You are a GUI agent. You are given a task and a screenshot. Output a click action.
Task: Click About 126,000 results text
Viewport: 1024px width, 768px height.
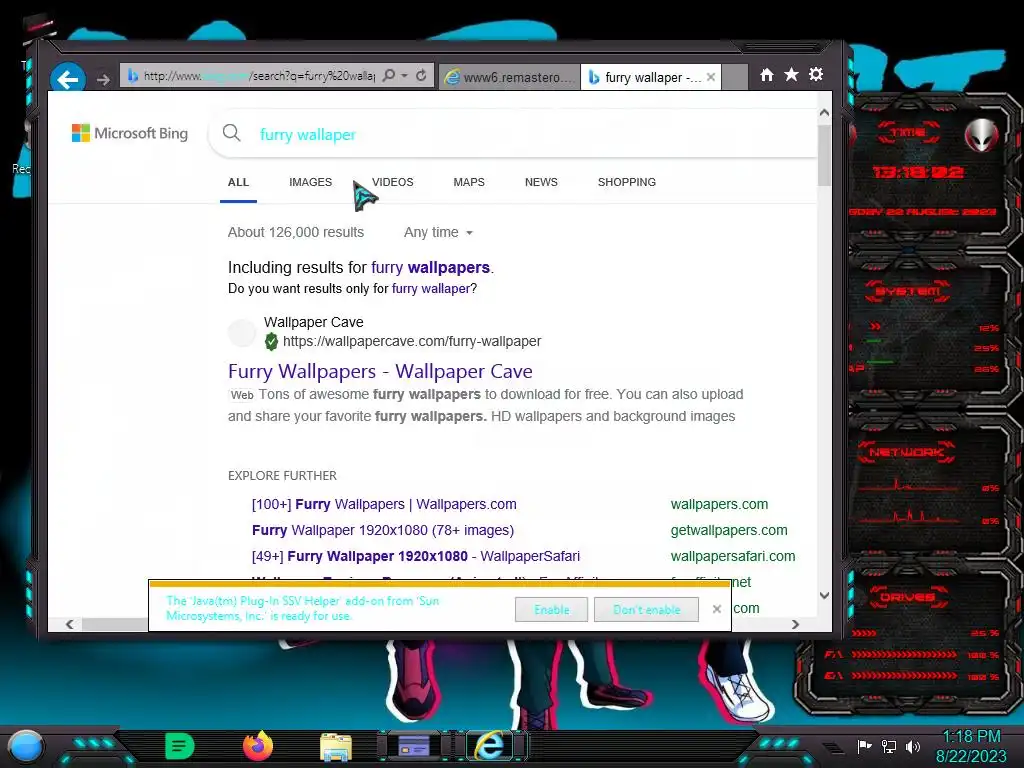pyautogui.click(x=296, y=232)
